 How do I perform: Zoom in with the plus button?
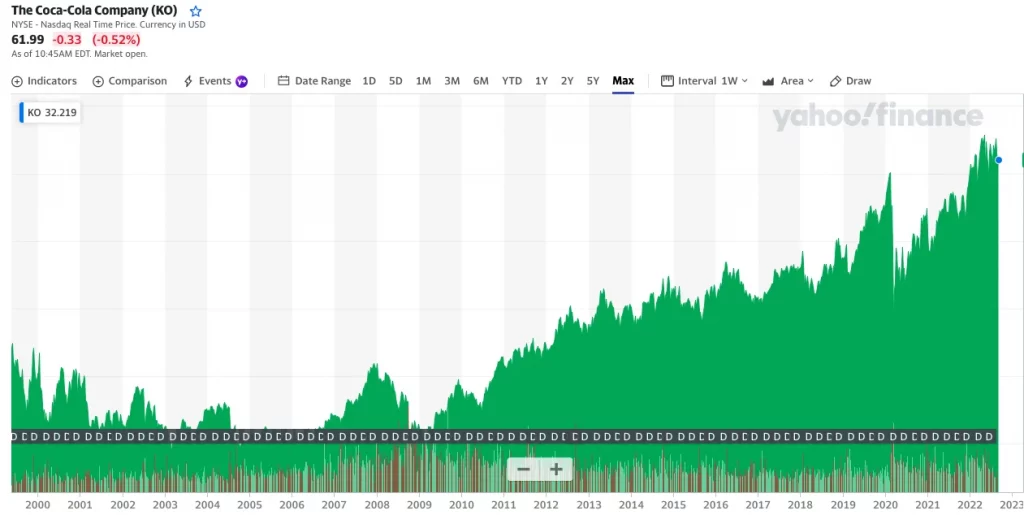tap(556, 469)
